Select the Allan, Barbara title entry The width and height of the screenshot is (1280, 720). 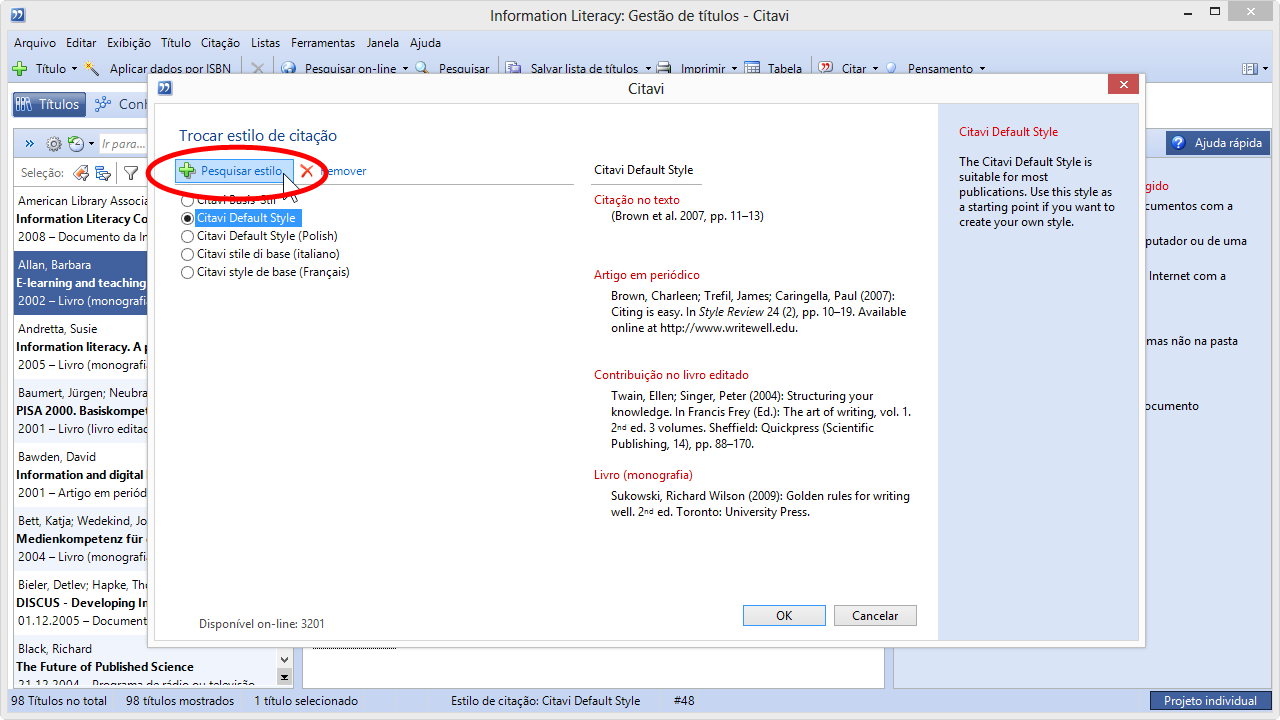tap(82, 283)
